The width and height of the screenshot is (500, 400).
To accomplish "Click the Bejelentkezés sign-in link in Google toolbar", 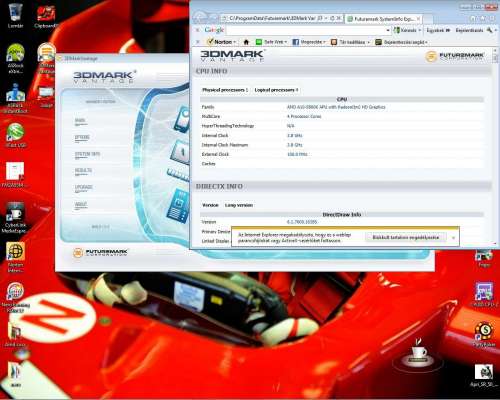I will (469, 30).
